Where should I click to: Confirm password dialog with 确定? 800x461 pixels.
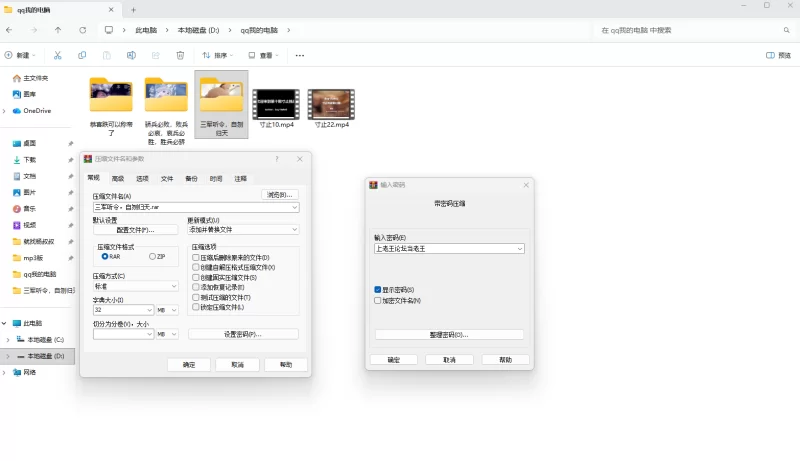(x=394, y=360)
